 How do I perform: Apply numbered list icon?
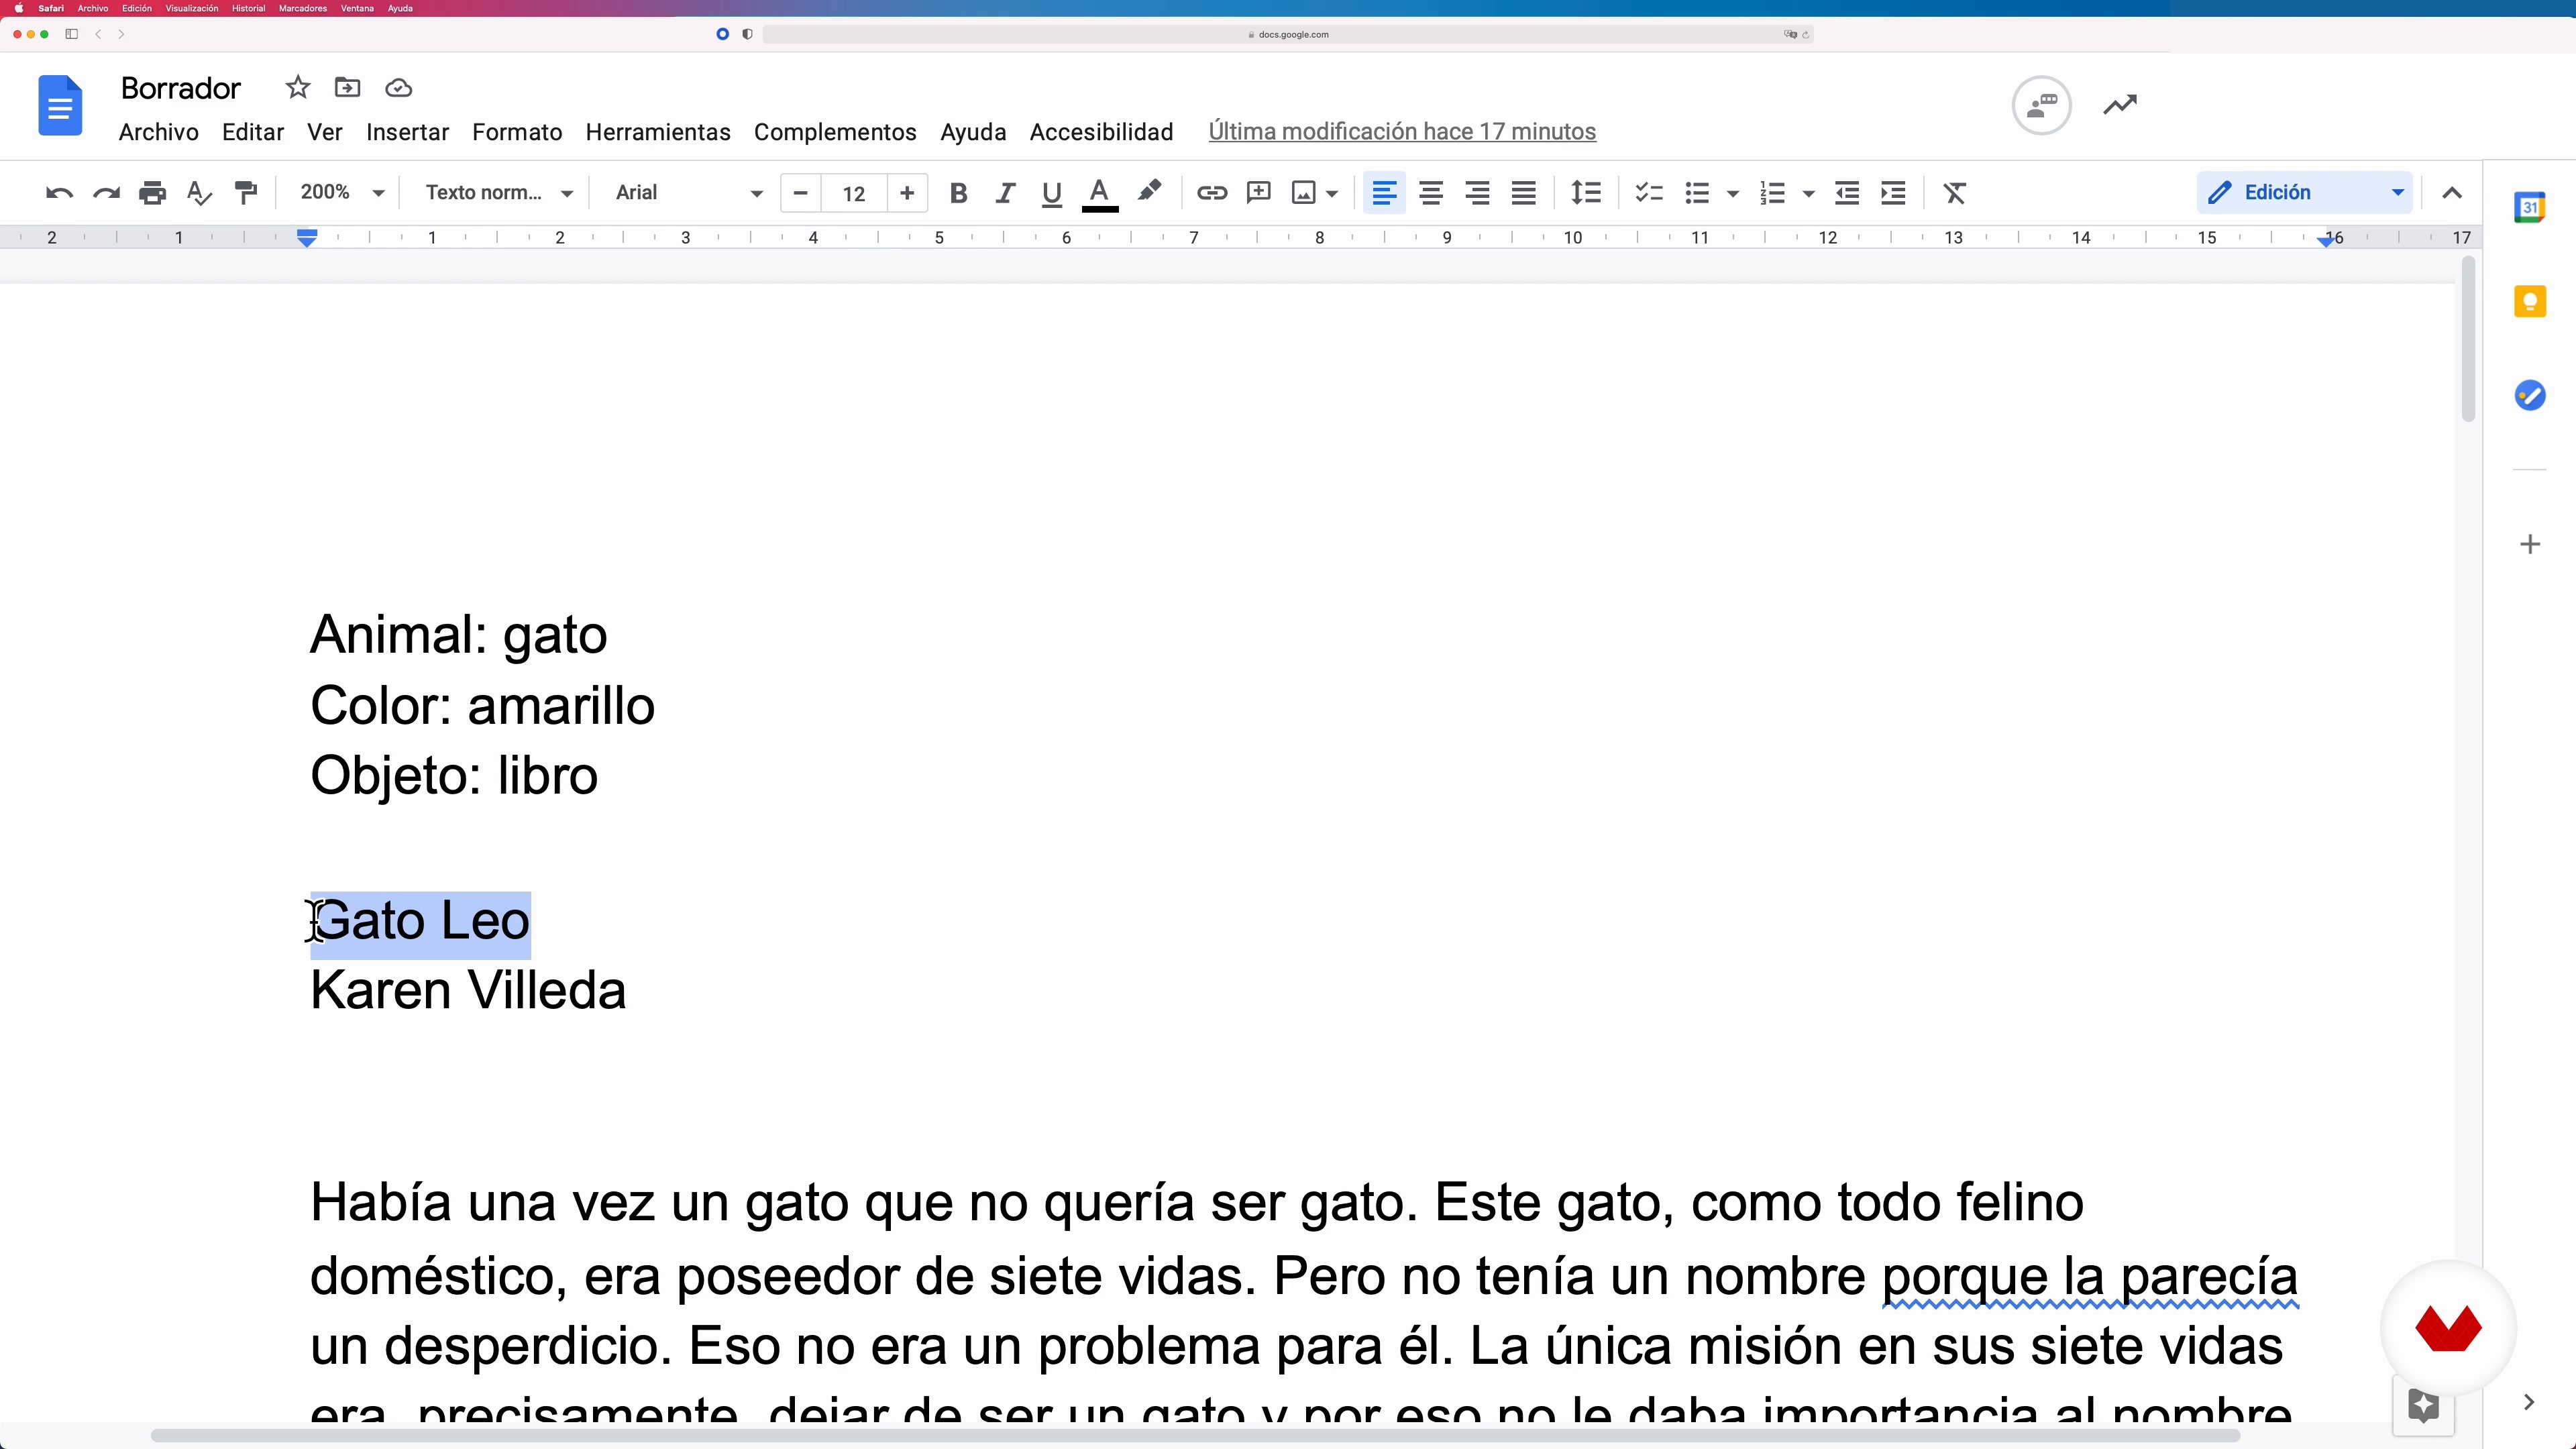[x=1772, y=193]
